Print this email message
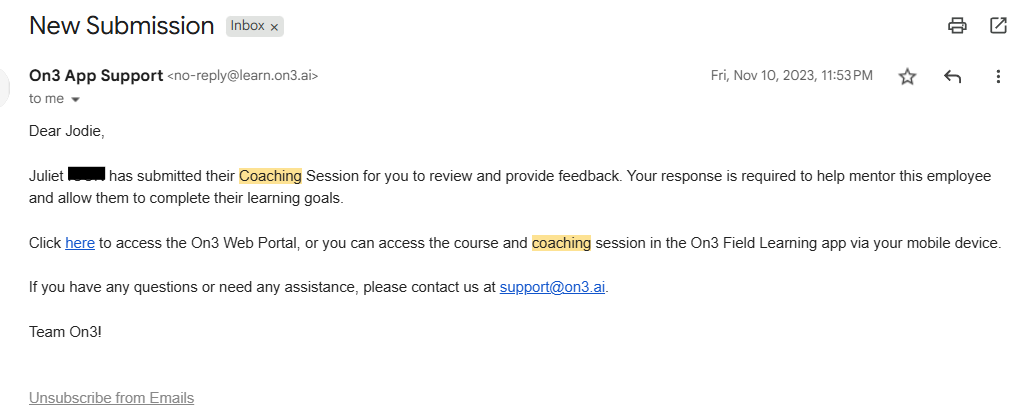The image size is (1016, 417). 957,26
